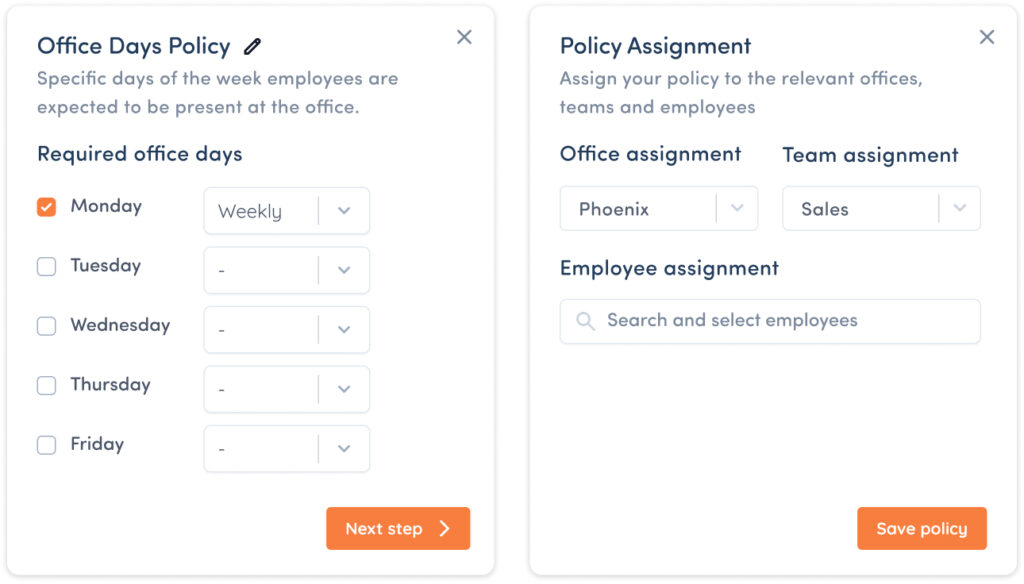
Task: Close the Office Days Policy panel
Action: click(x=464, y=37)
